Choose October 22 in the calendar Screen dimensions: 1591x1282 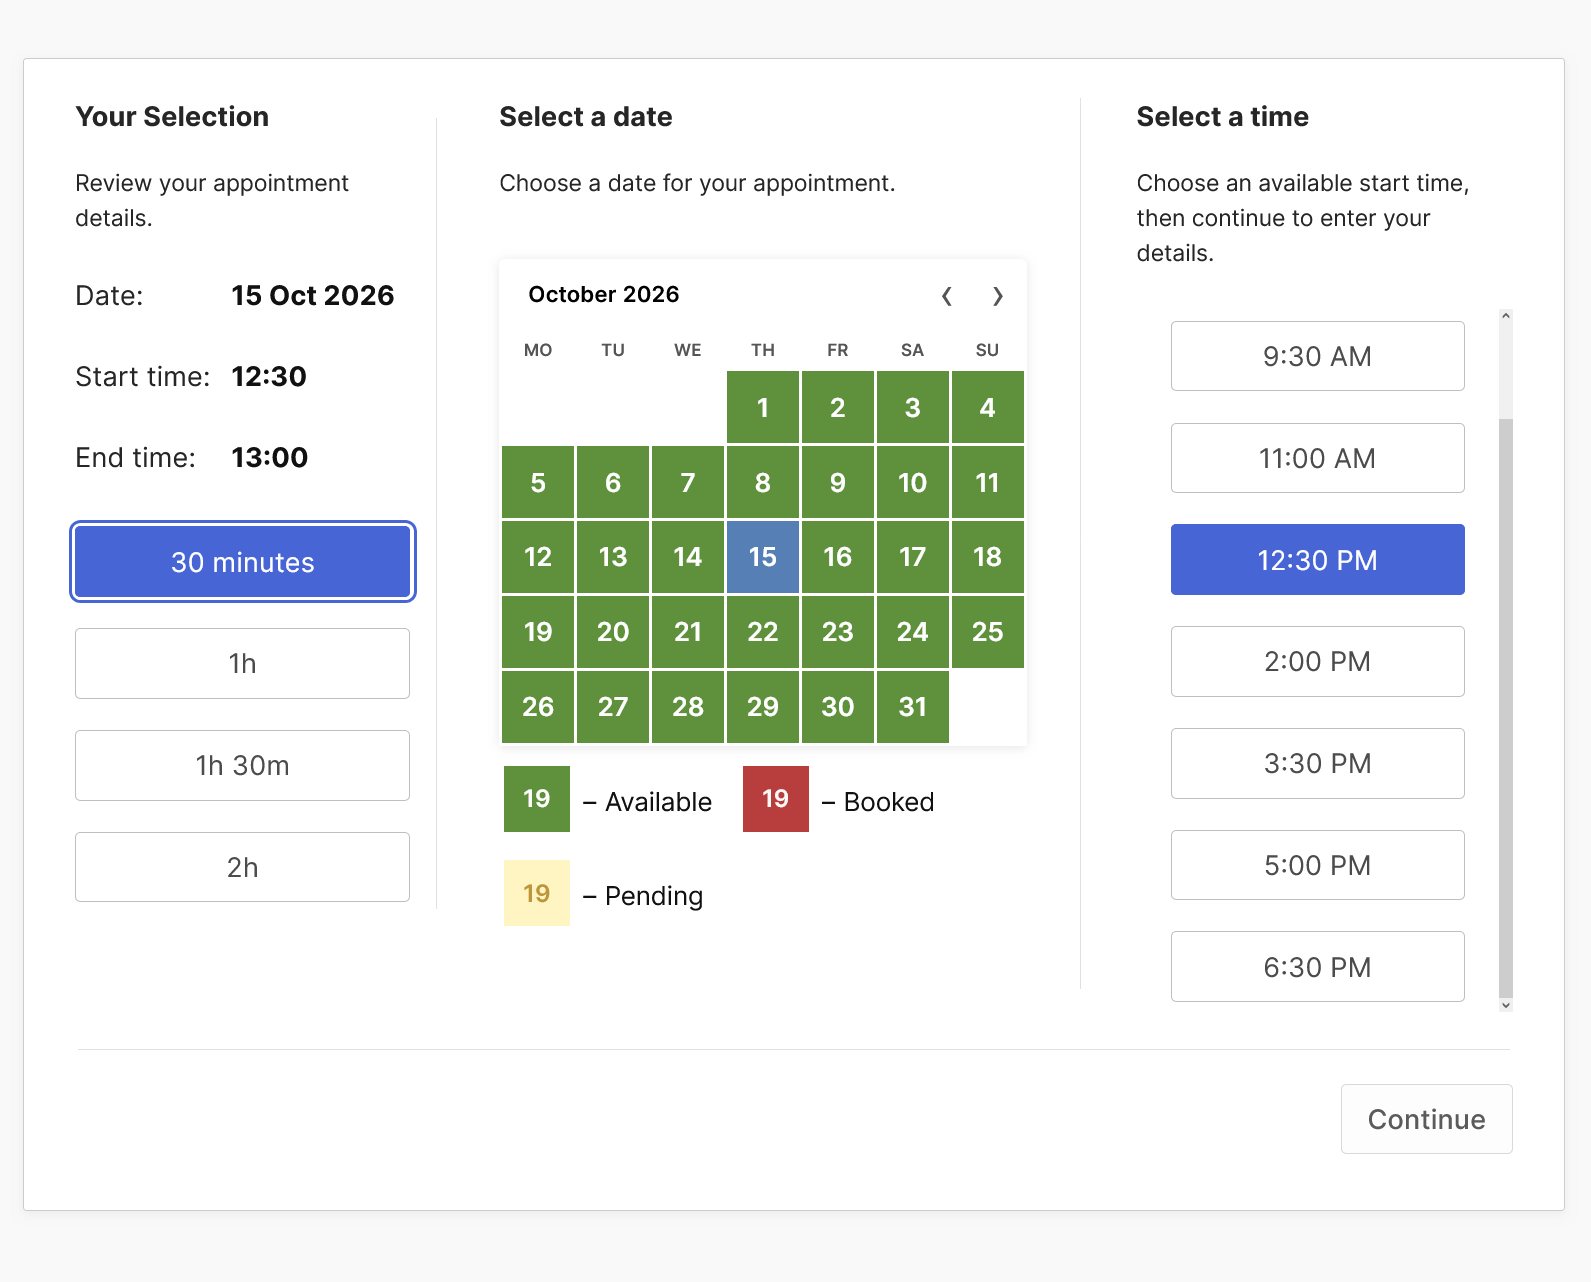[x=763, y=632]
